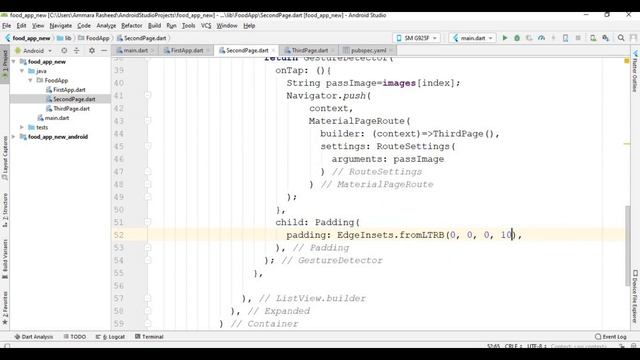Open the SM G925F device dropdown
This screenshot has height=360, width=640.
pos(416,38)
